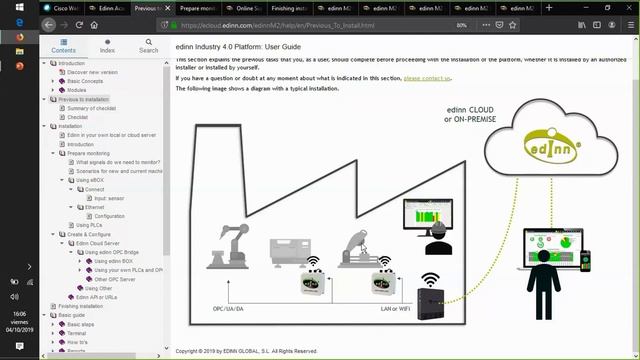
Task: Click the Connect node book icon
Action: 80,189
